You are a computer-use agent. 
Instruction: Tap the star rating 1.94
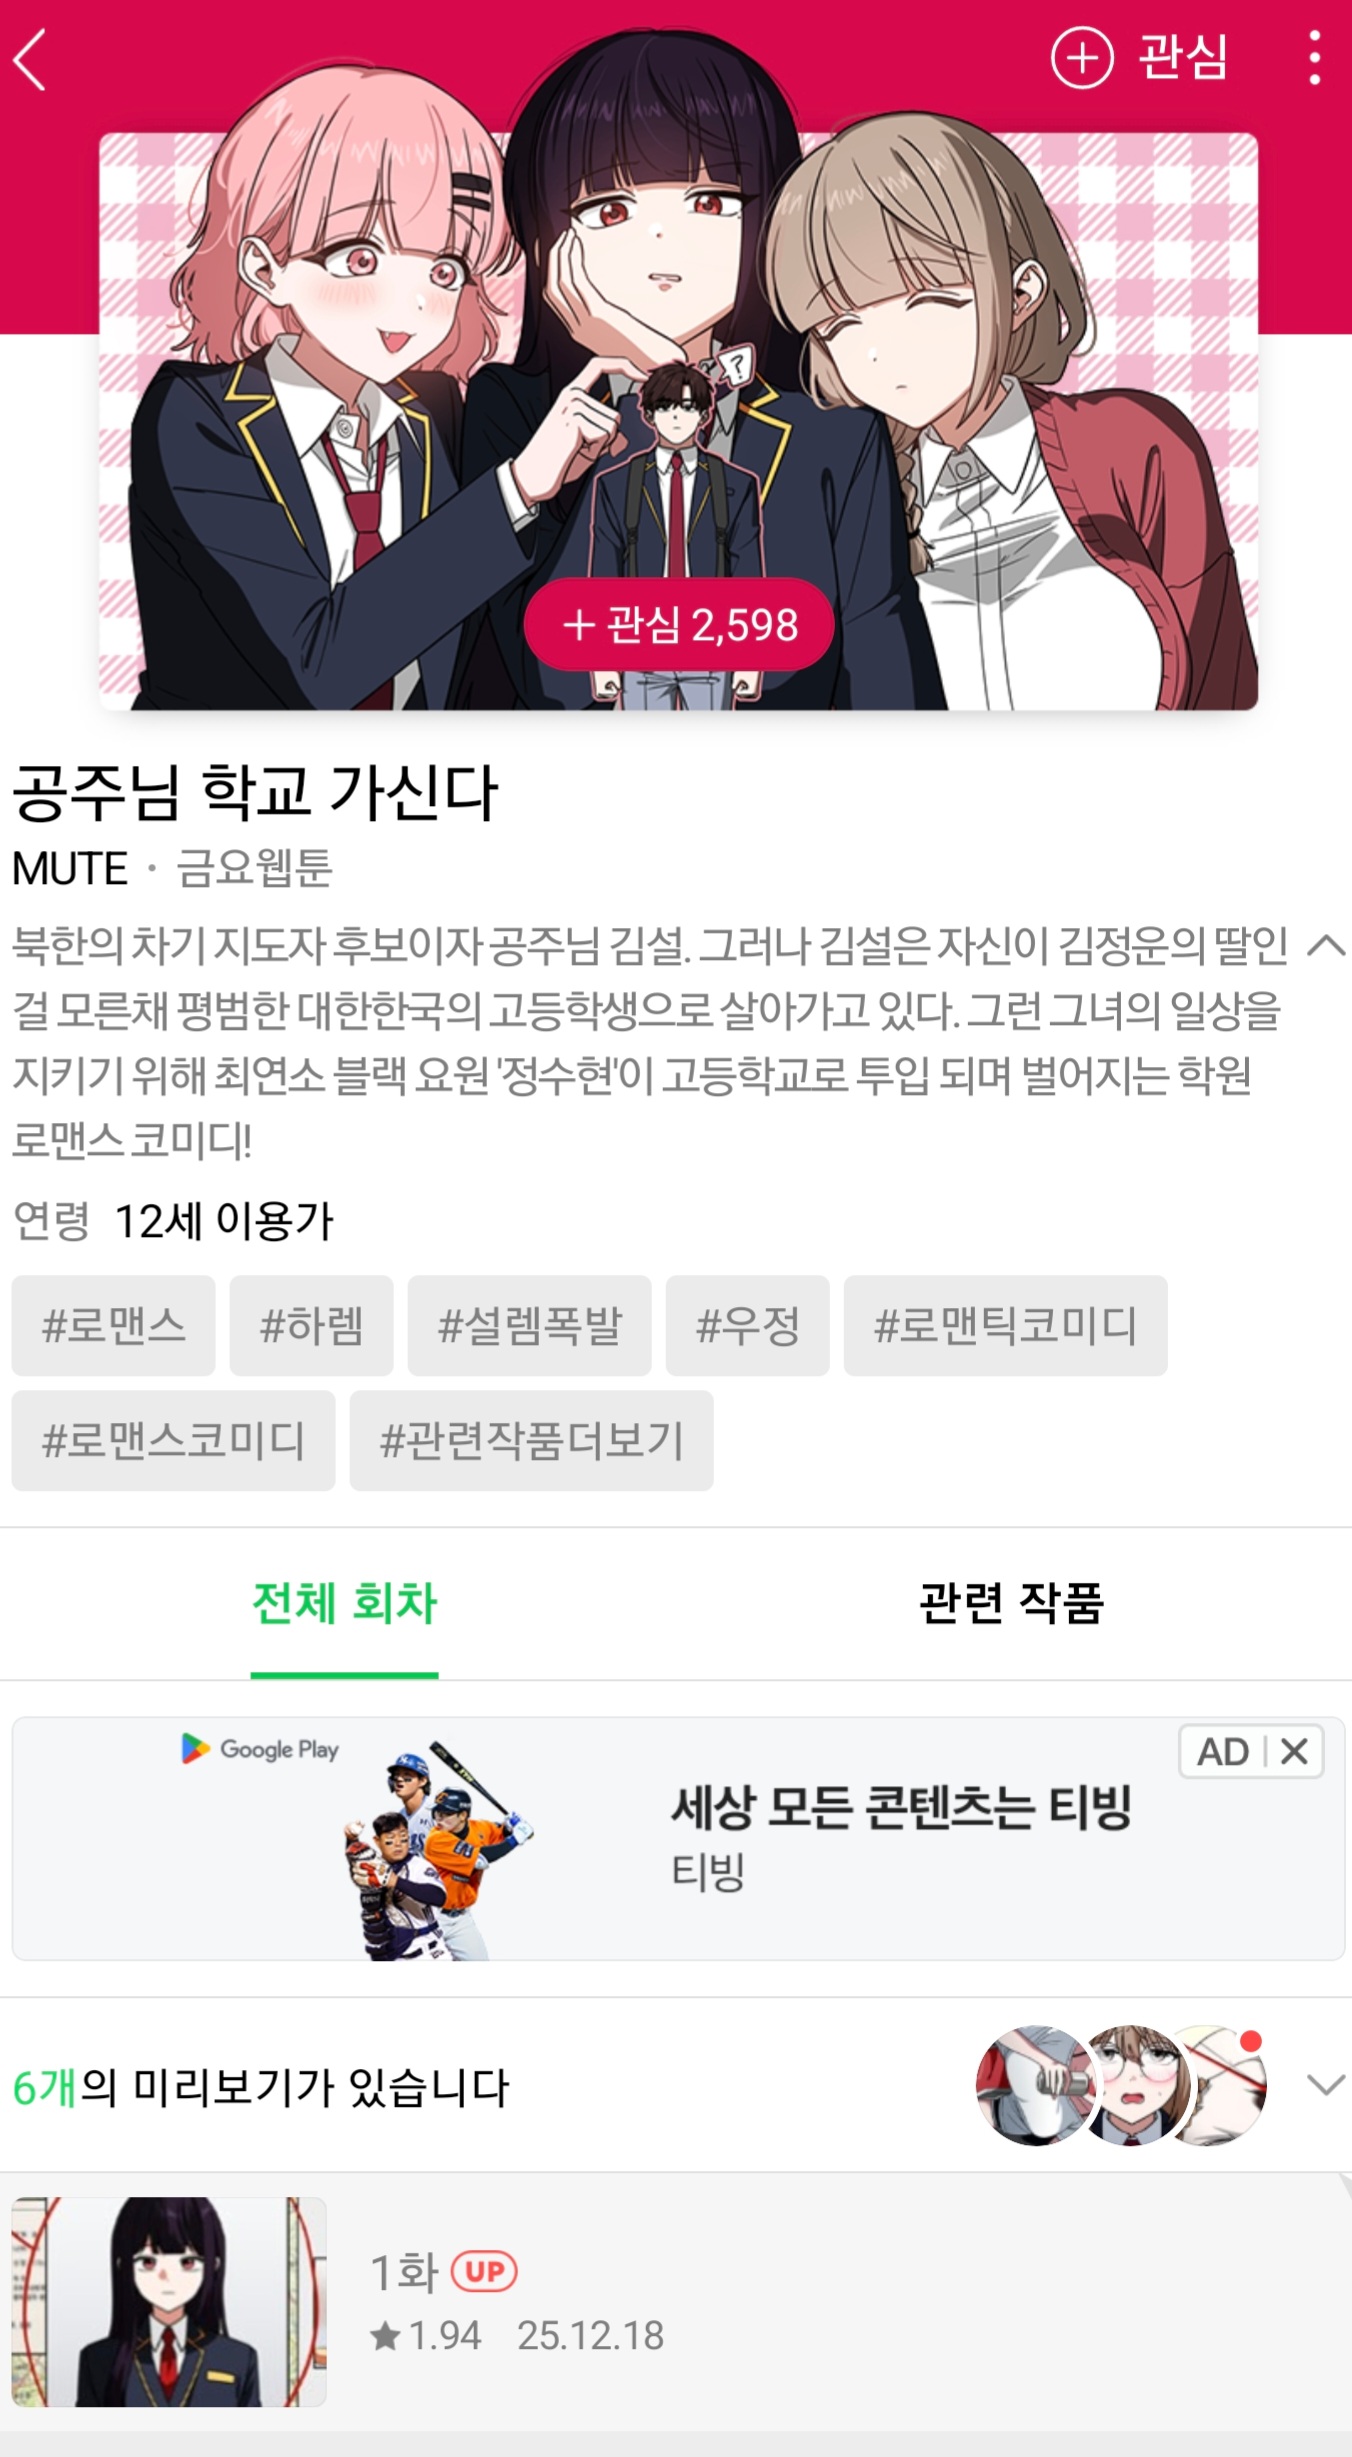[x=426, y=2336]
